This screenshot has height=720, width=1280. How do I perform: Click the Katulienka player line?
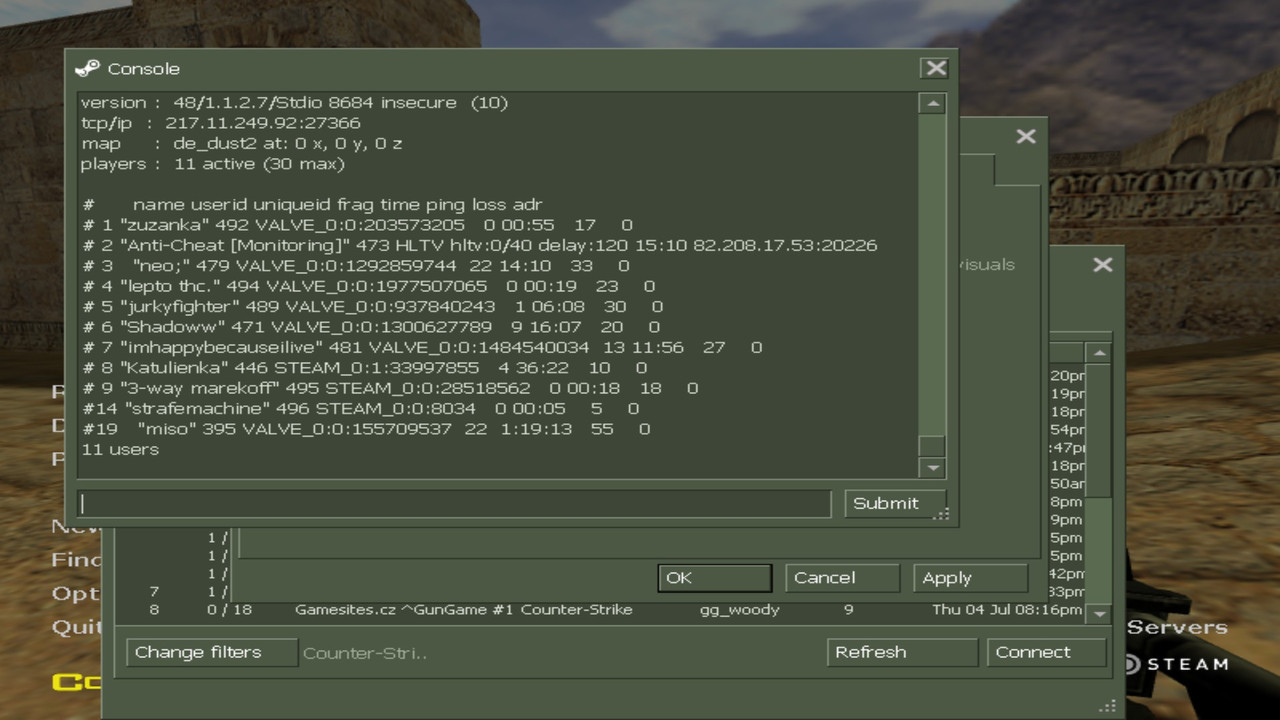coord(364,368)
